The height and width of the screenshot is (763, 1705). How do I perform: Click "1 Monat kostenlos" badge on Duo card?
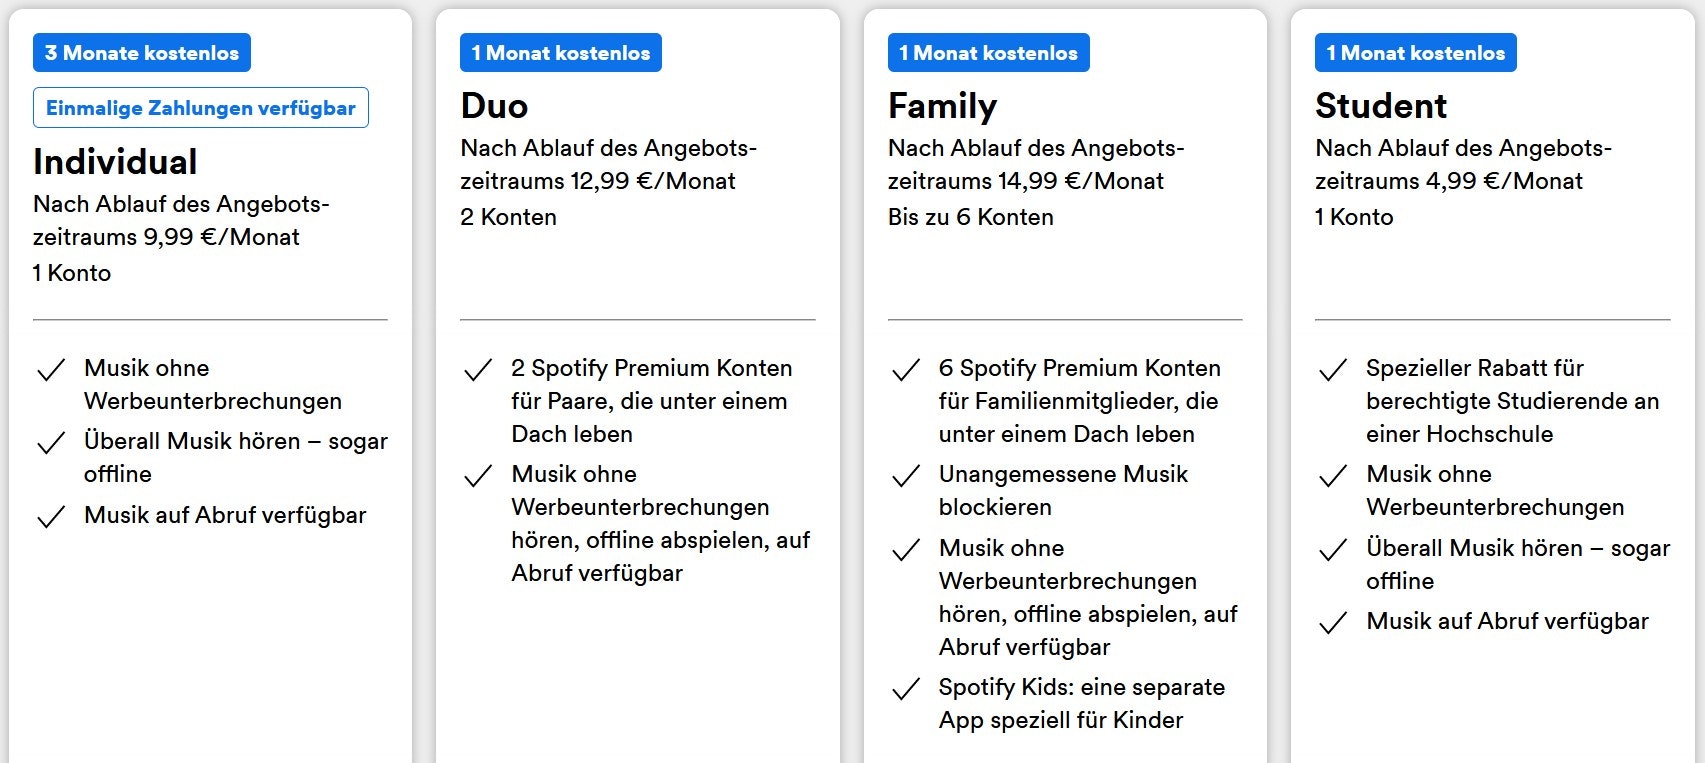(561, 53)
